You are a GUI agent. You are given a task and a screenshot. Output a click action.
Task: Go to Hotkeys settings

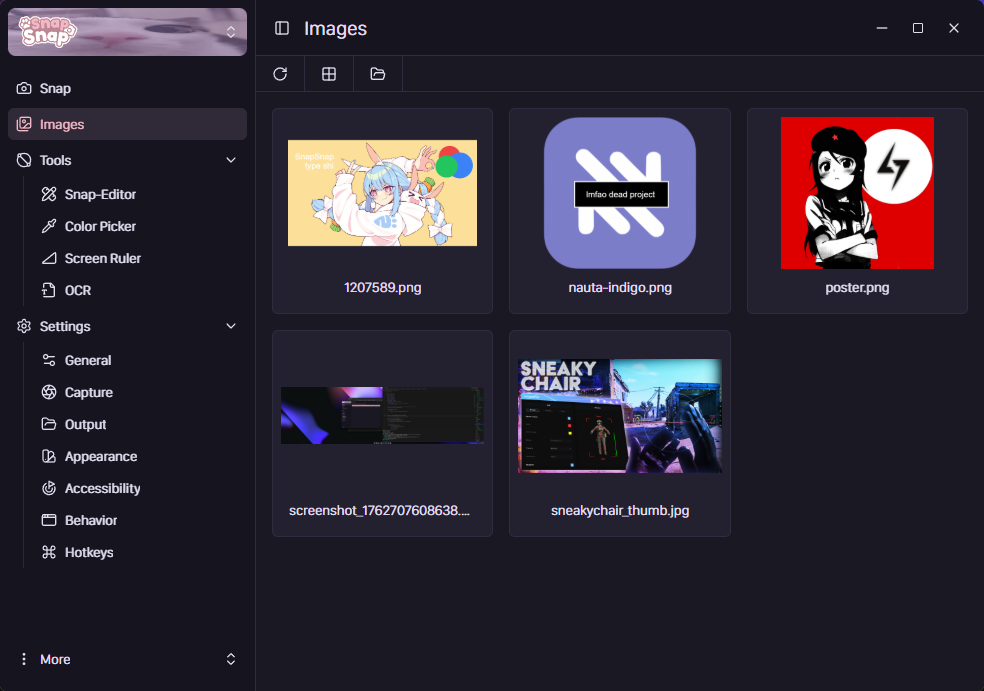coord(88,552)
